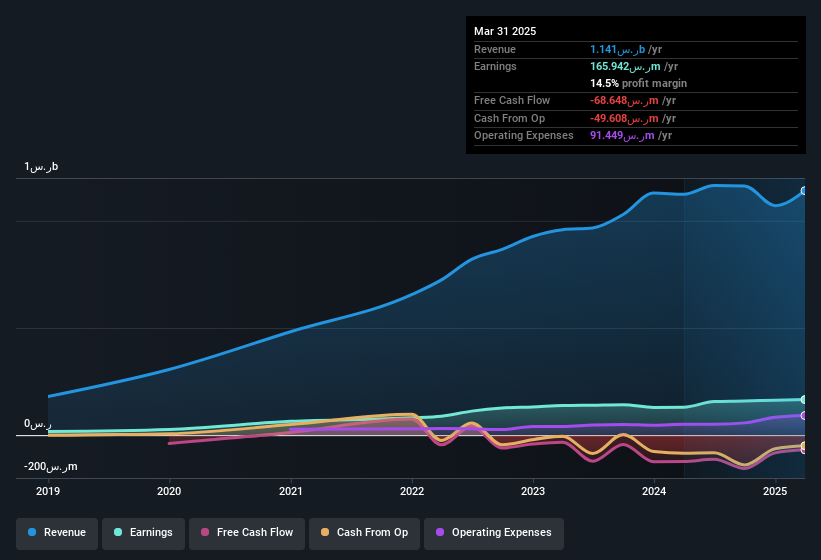821x560 pixels.
Task: Toggle the Cash From Op legend button
Action: coord(364,533)
